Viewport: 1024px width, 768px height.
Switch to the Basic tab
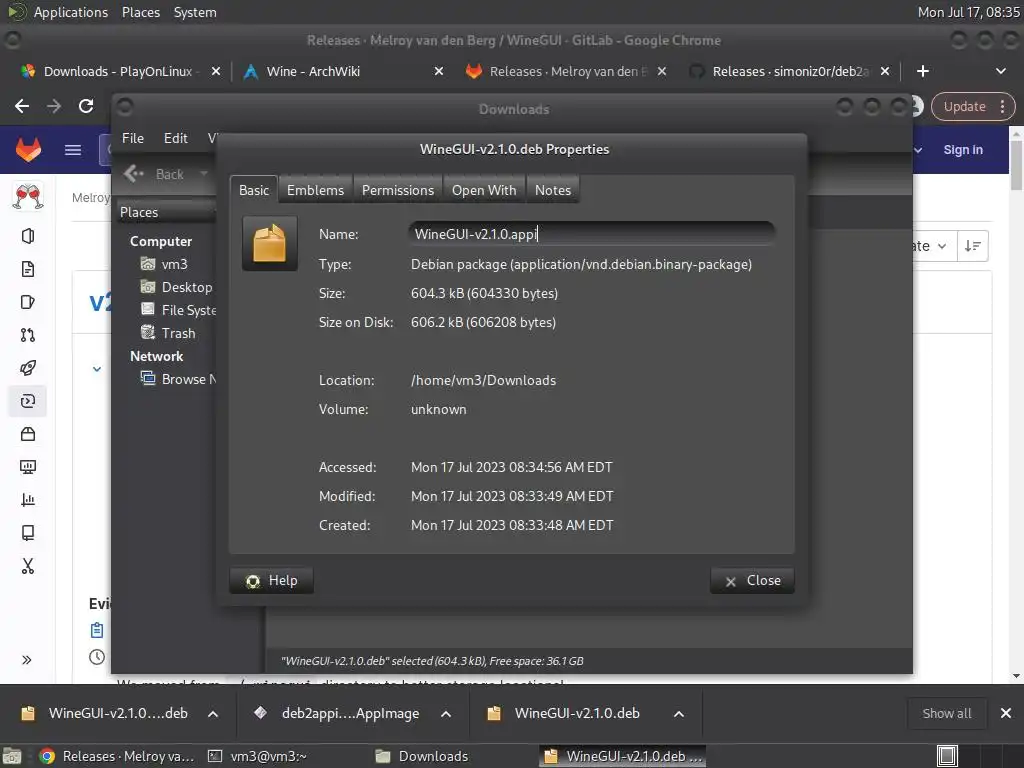[254, 190]
